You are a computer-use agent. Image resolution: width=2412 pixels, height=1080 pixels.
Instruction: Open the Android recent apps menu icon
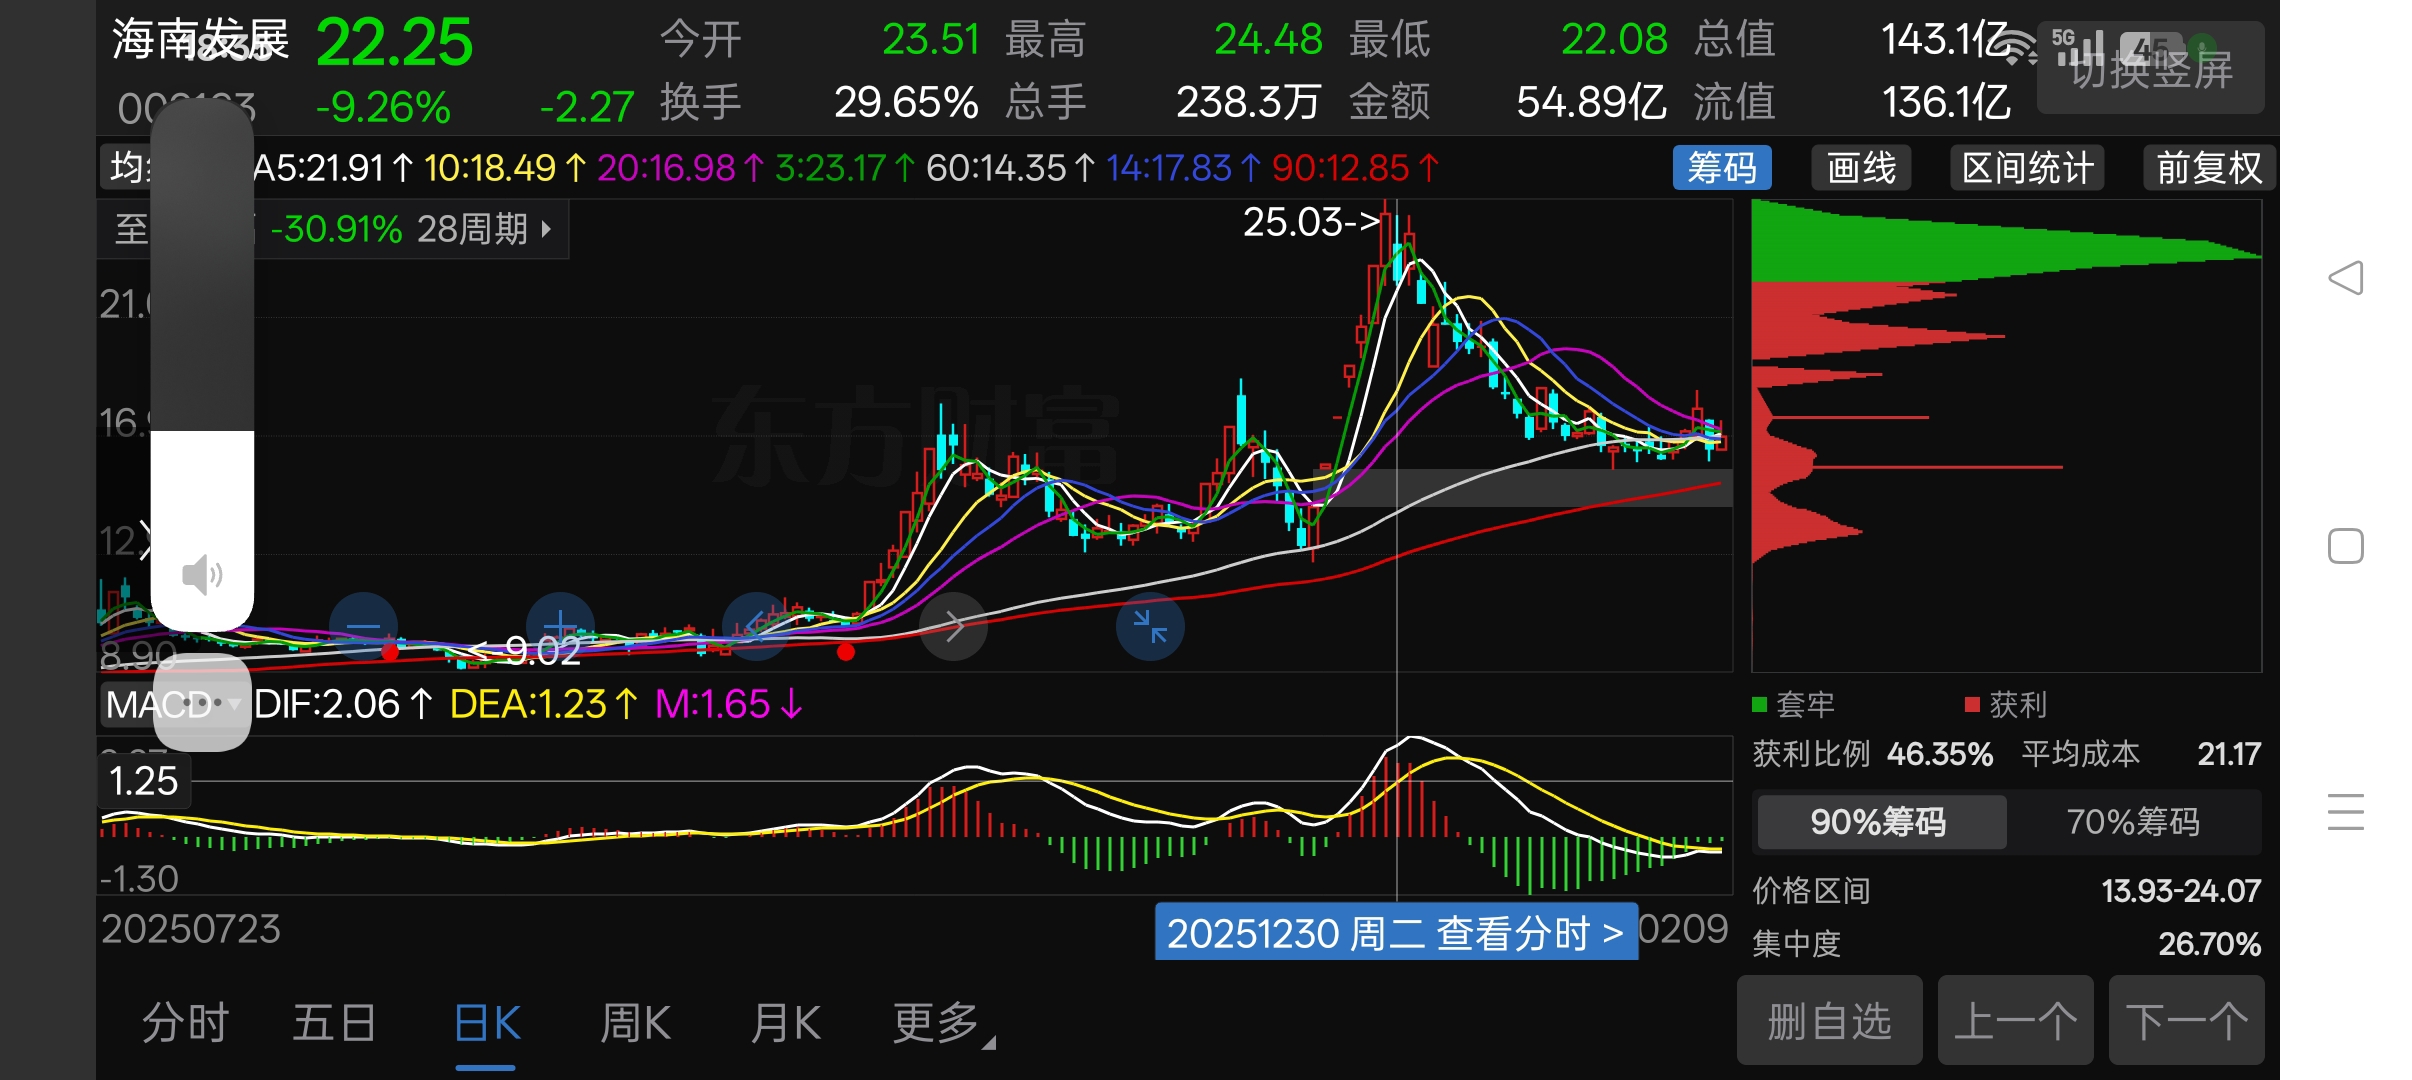tap(2345, 811)
